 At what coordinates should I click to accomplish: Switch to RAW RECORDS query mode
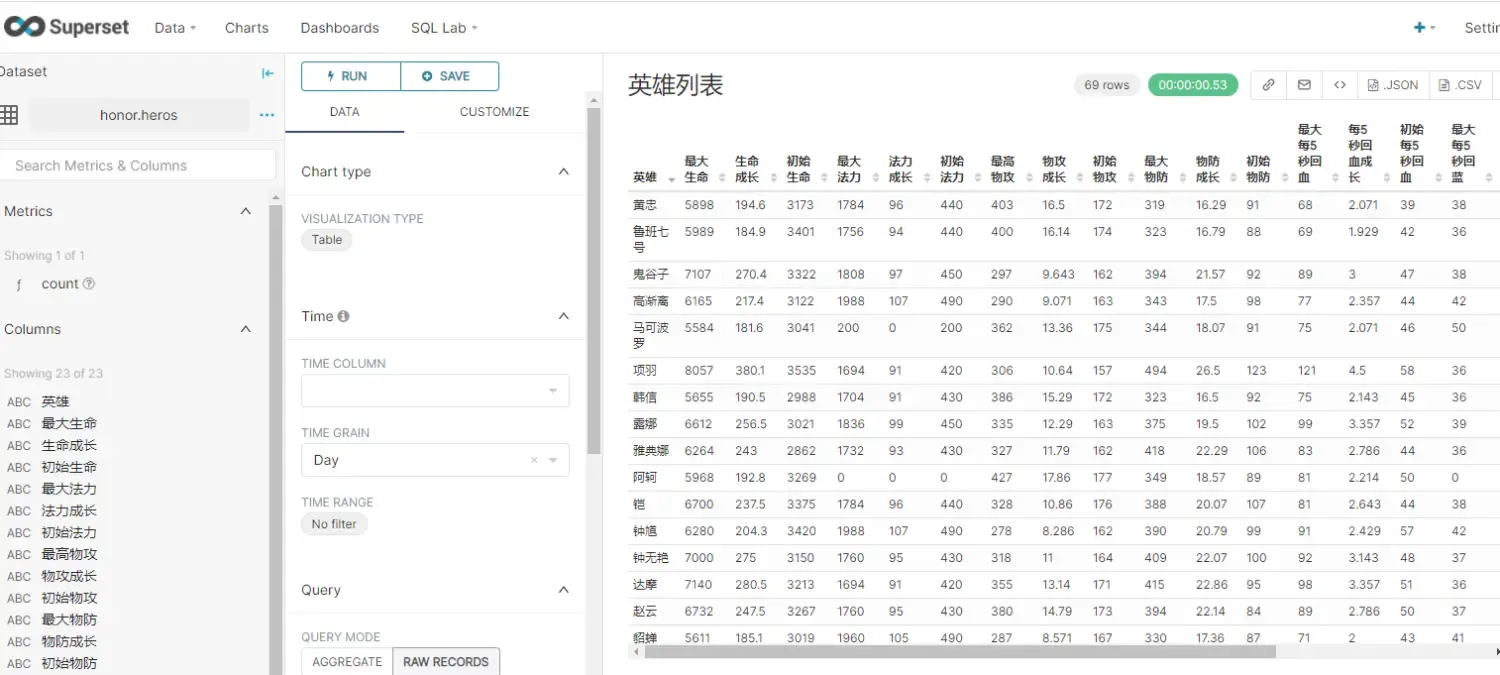[x=447, y=661]
